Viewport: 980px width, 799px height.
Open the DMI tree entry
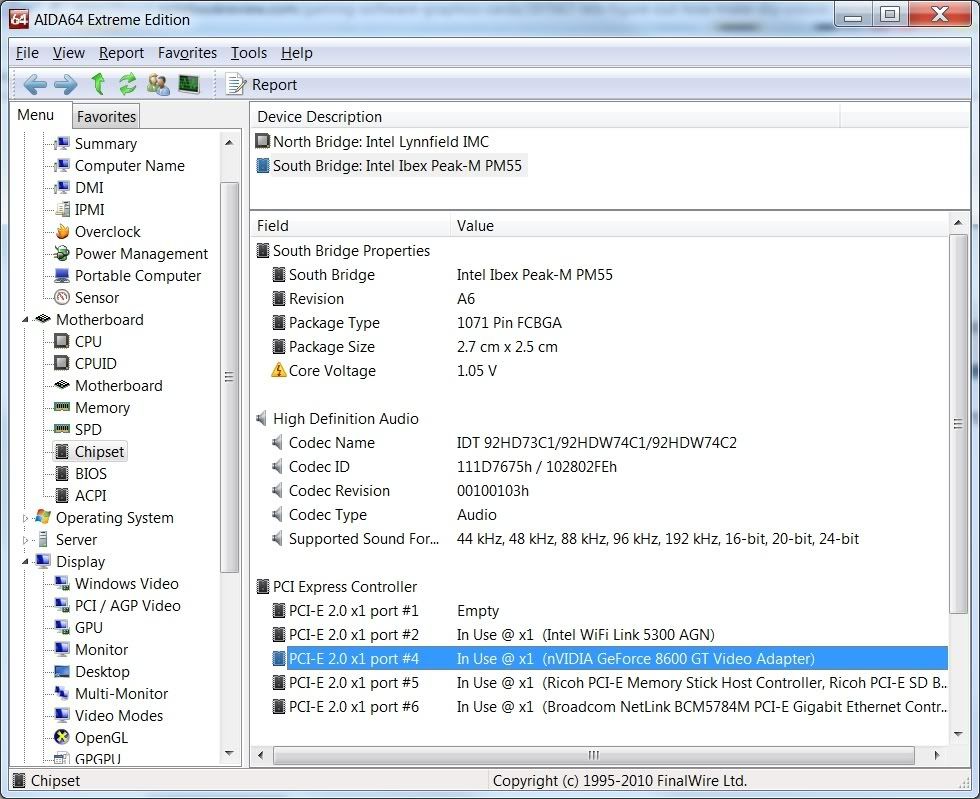[89, 188]
